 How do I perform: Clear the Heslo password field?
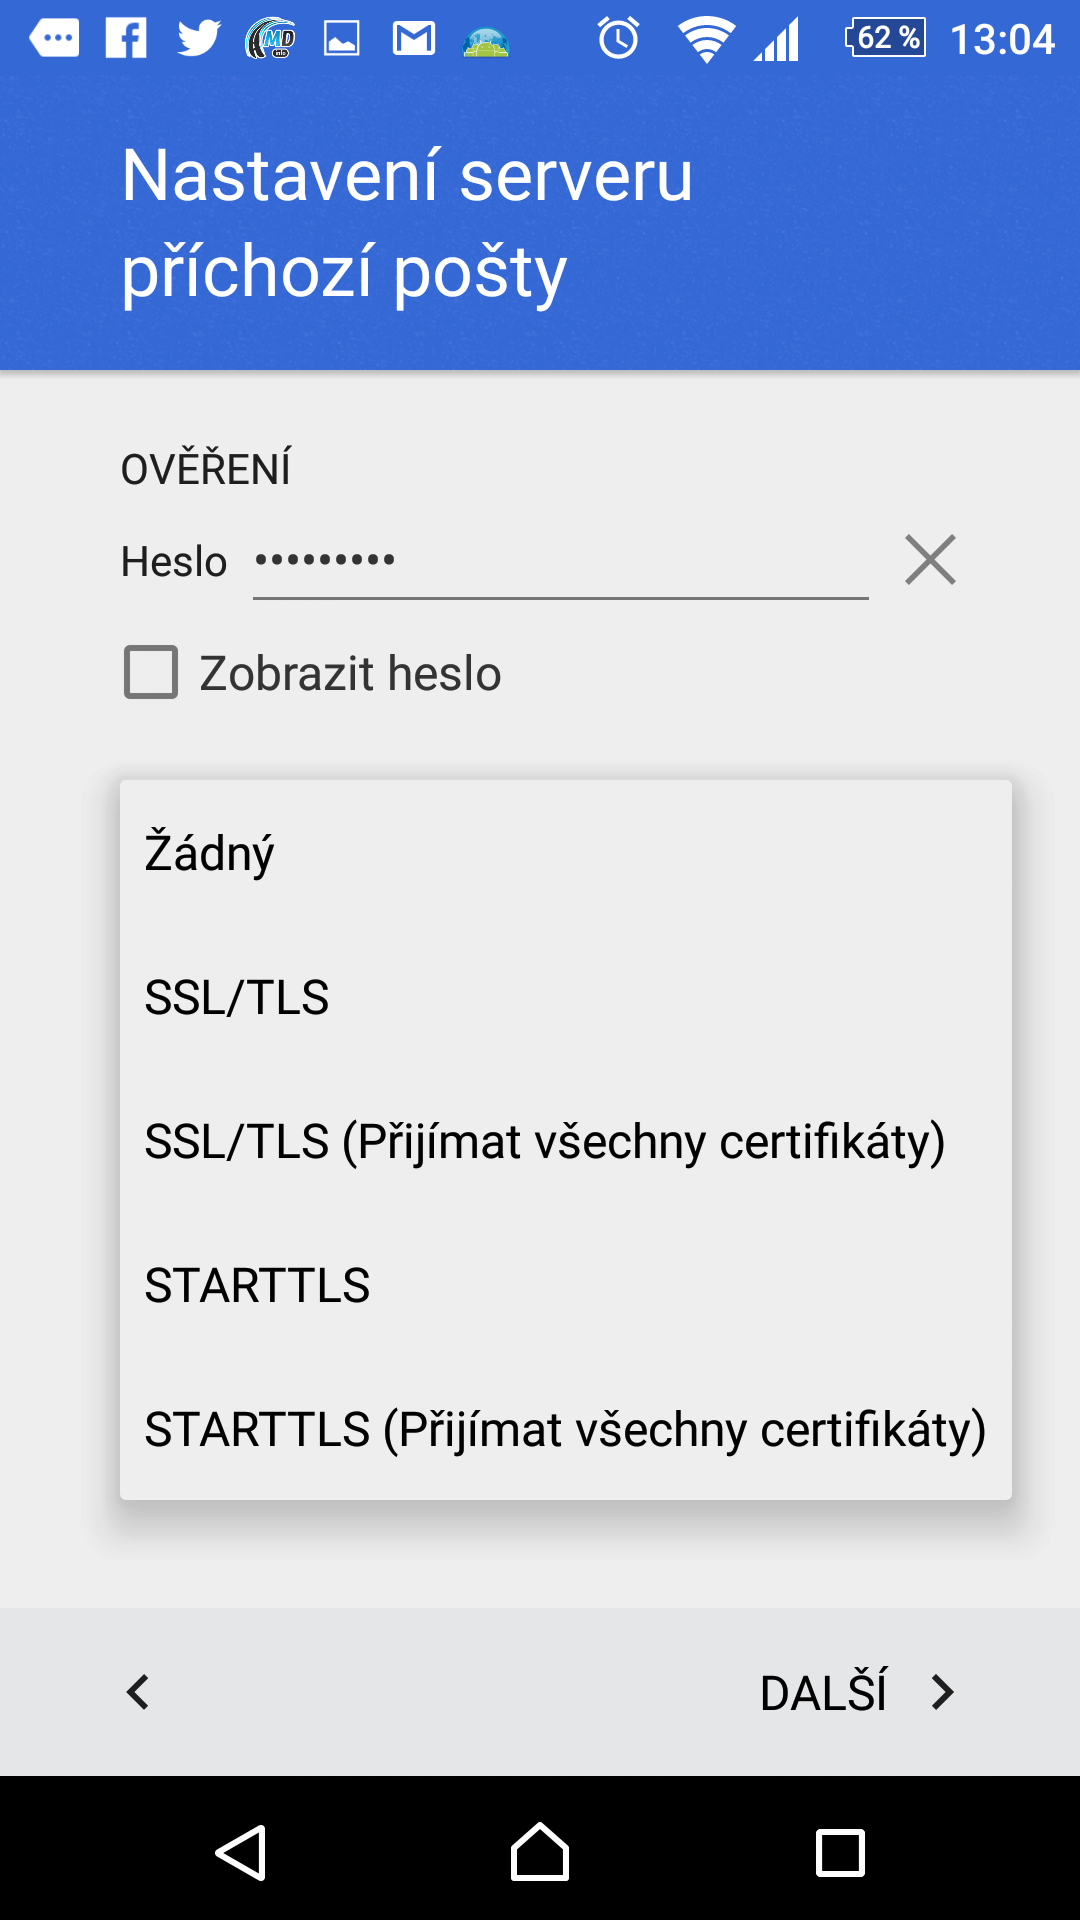click(x=930, y=559)
